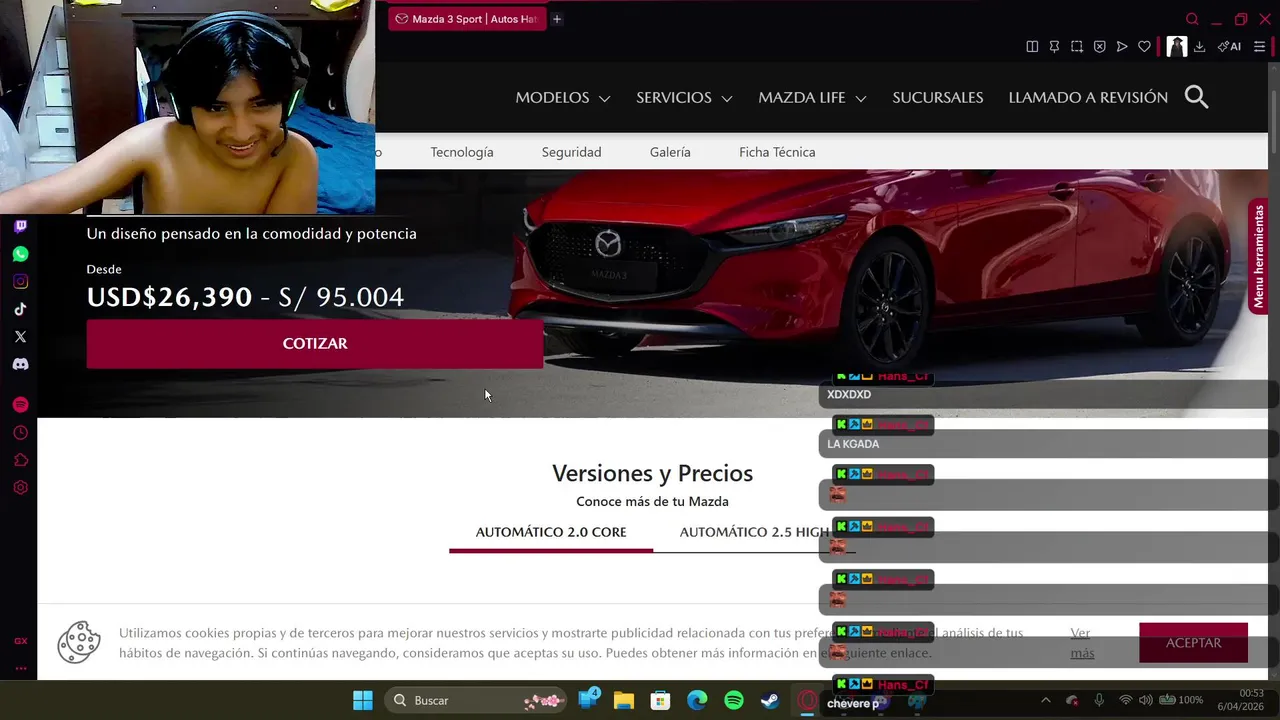Open Instagram in the browser sidebar

pos(20,282)
